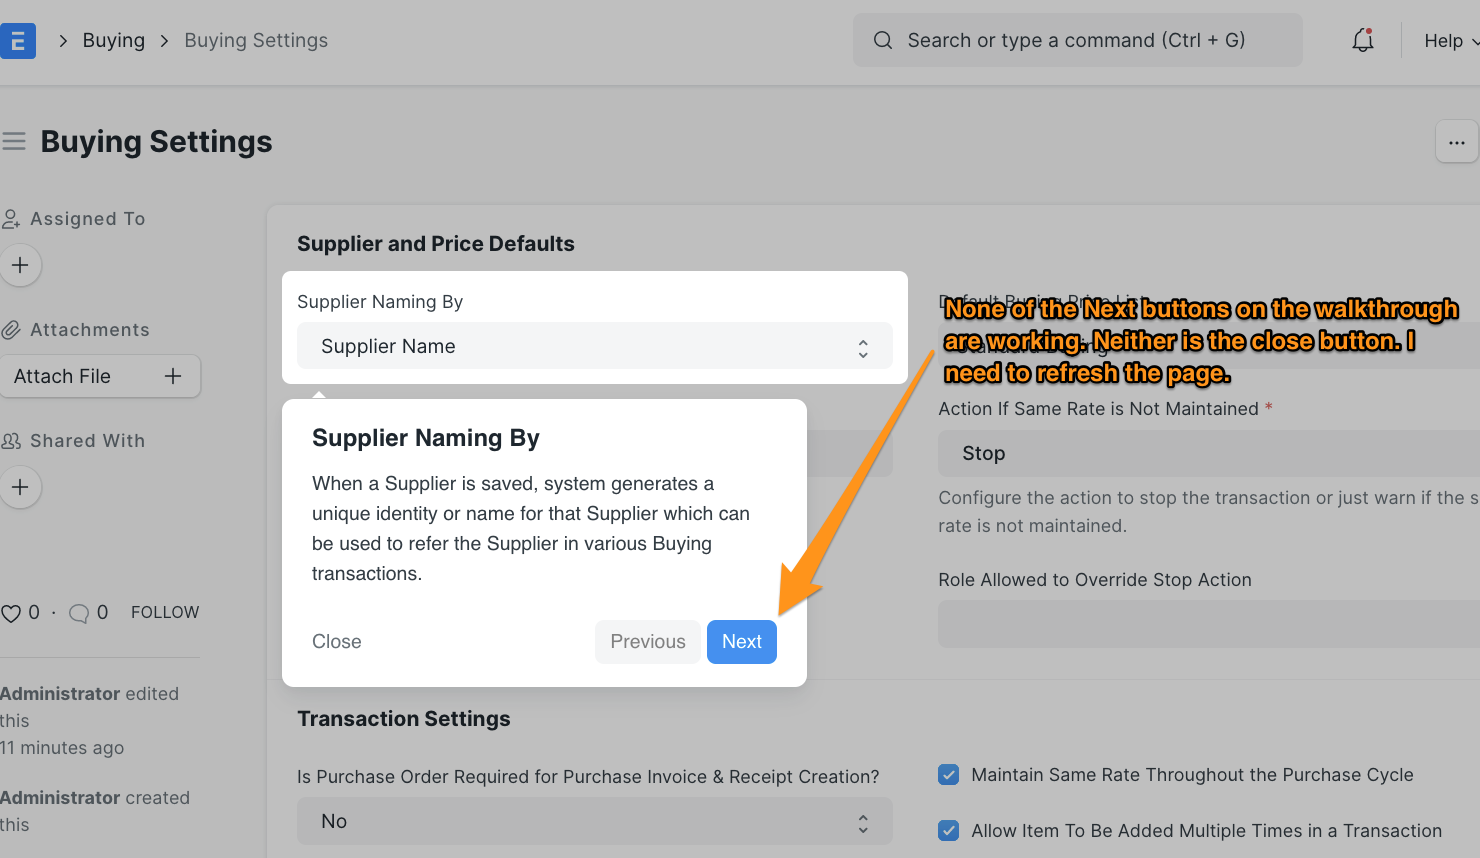Click the Attach File button
1480x858 pixels.
(98, 376)
